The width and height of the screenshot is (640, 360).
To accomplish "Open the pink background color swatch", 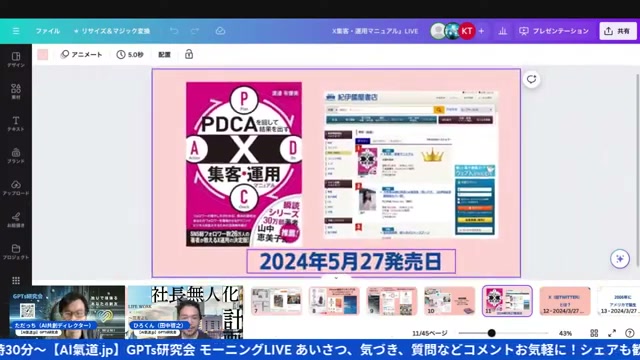I will pos(43,55).
